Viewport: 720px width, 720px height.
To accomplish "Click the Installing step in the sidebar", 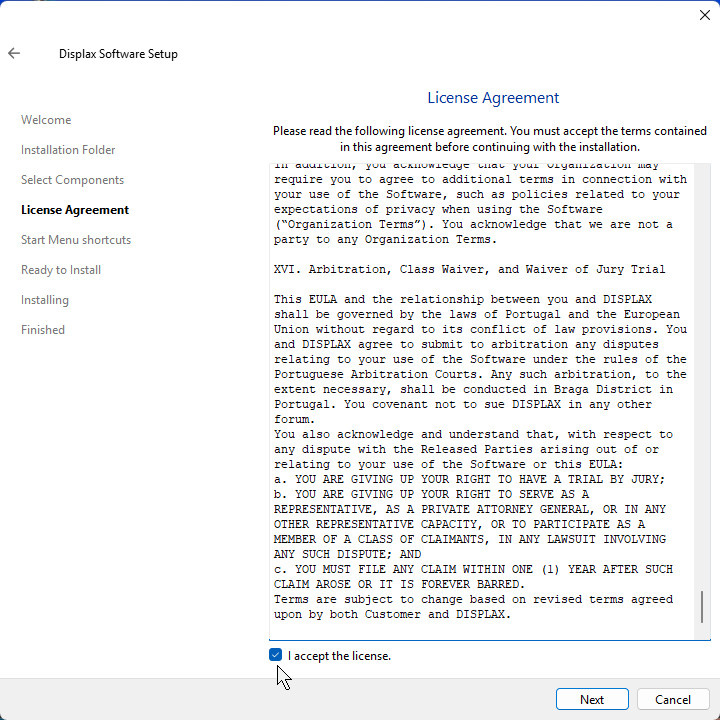I will click(45, 300).
